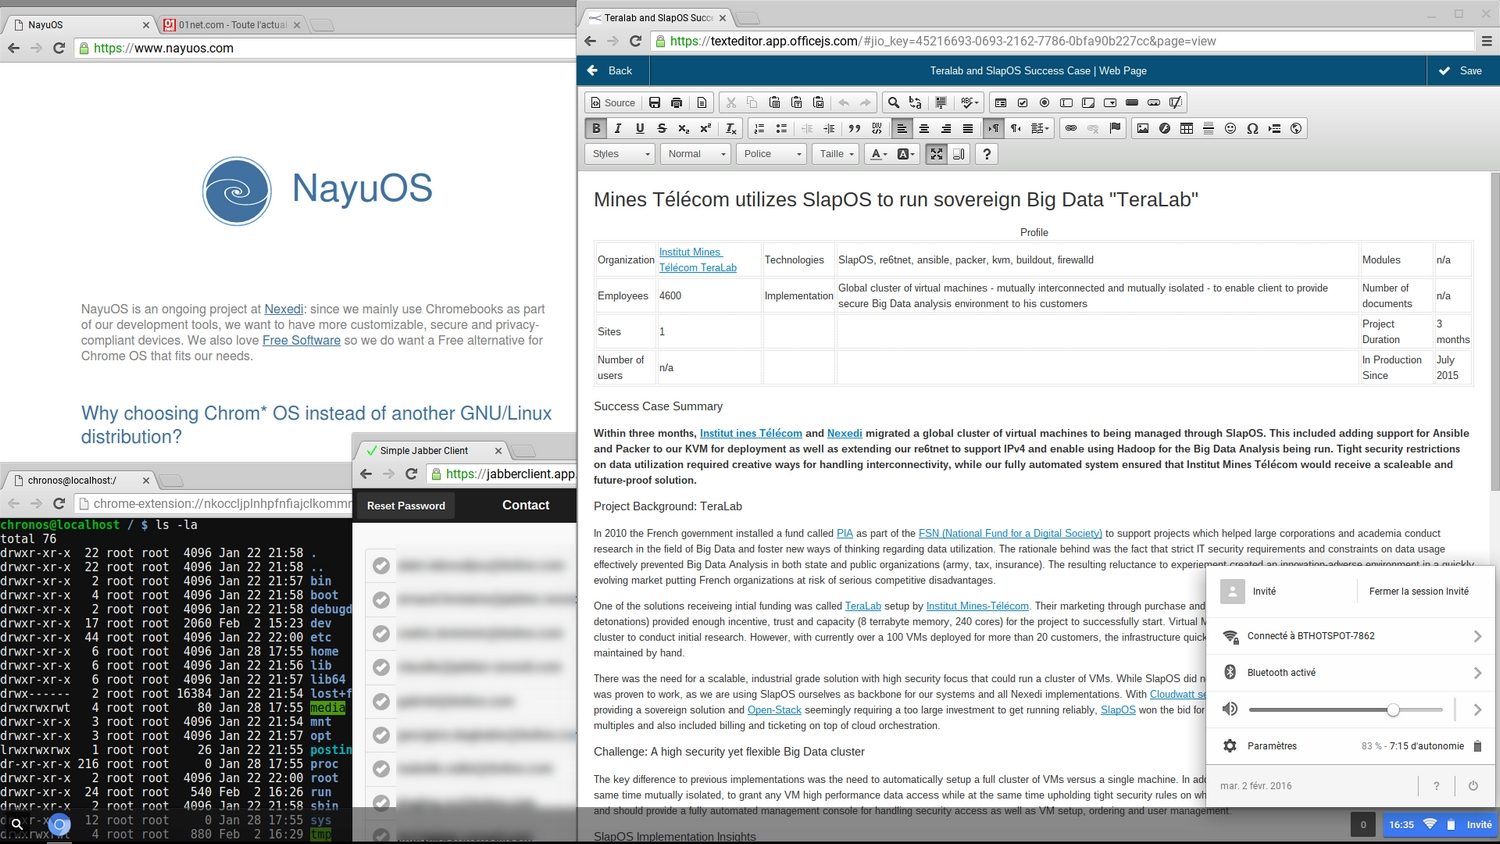
Task: Insert a Special Character omega icon
Action: pyautogui.click(x=1252, y=129)
